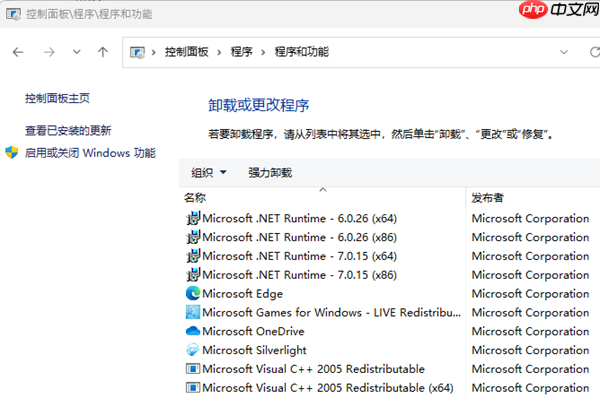Open 启用或关闭 Windows 功能 link
The height and width of the screenshot is (398, 600).
90,153
